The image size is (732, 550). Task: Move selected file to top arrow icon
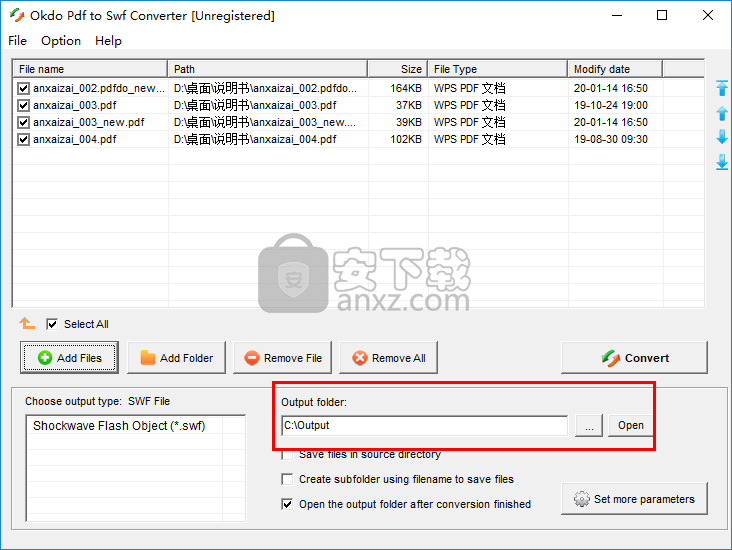722,88
